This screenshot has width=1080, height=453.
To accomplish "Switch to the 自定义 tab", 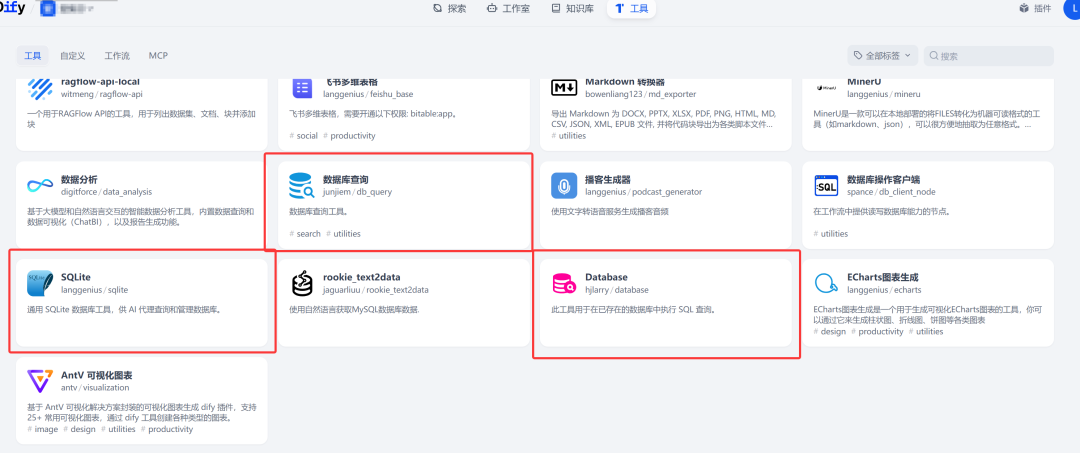I will [x=72, y=56].
